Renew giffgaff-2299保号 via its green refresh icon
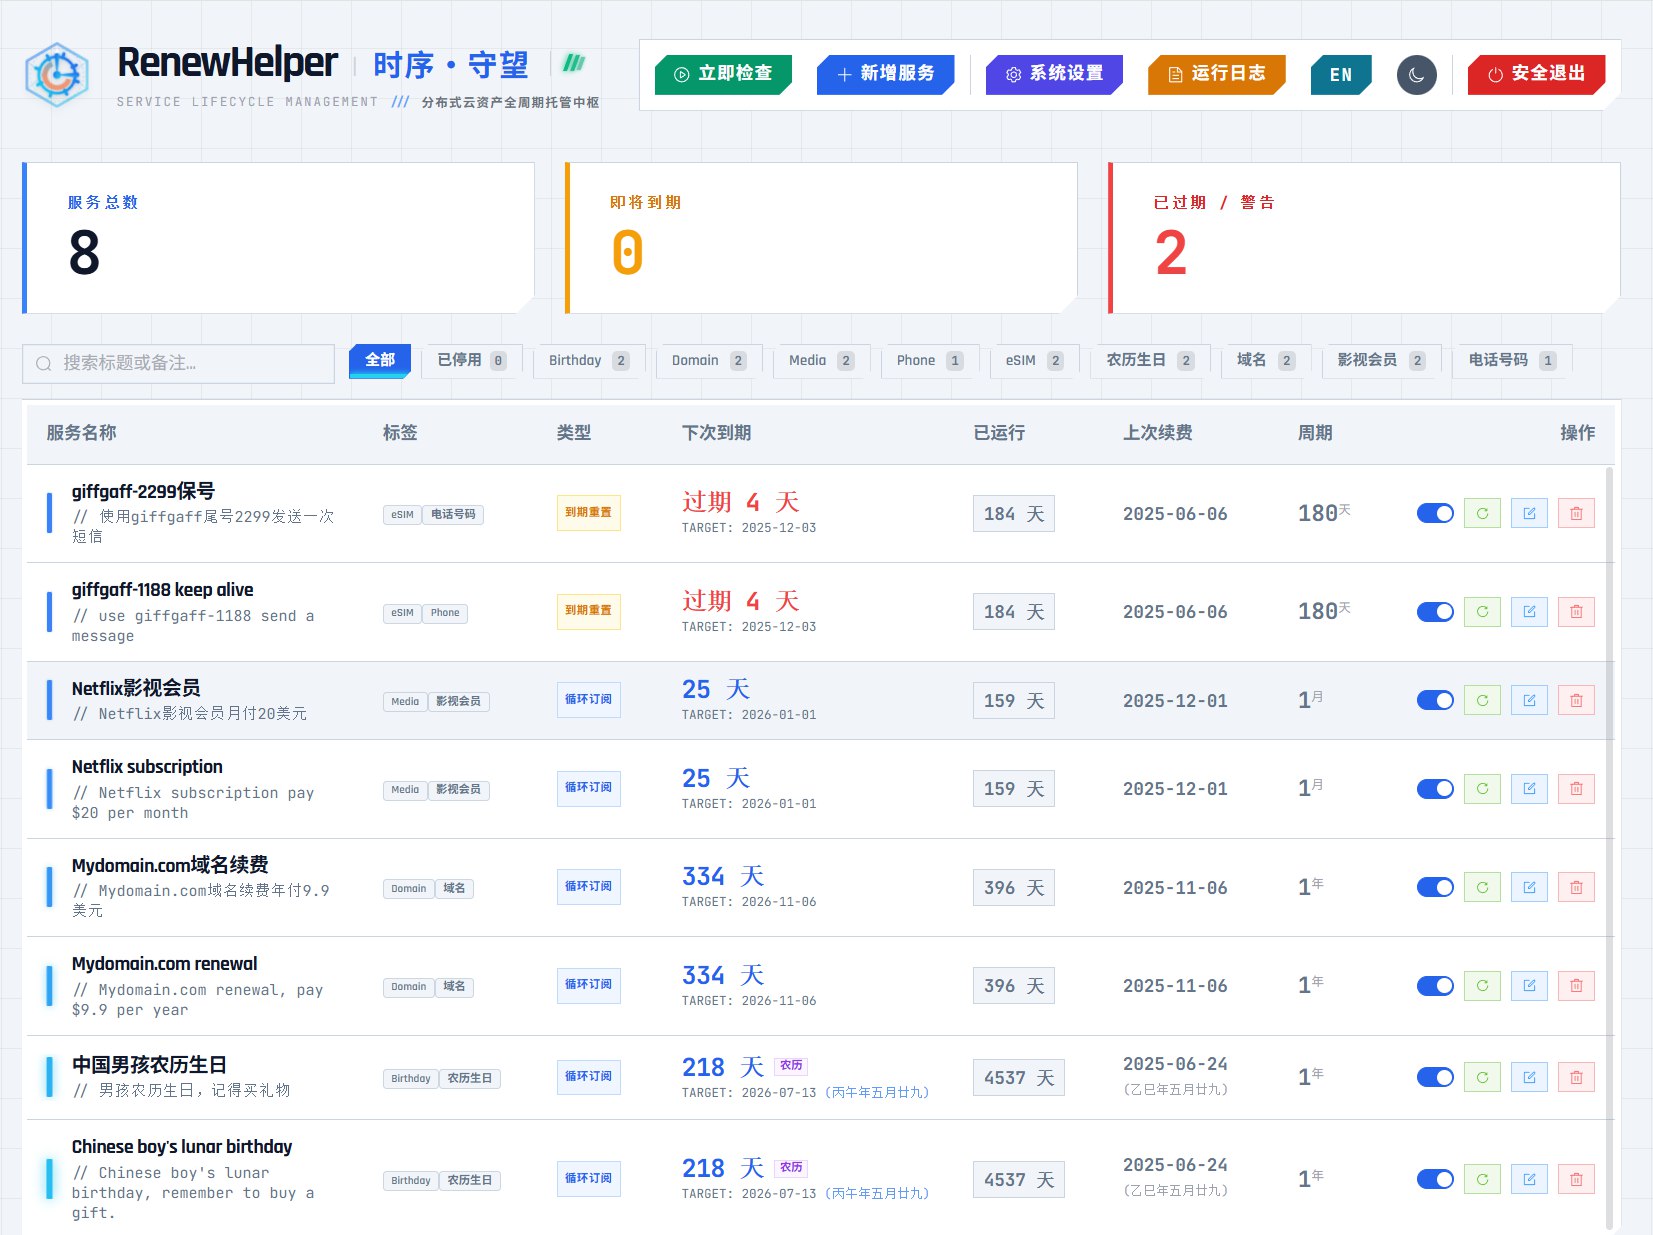Screen dimensions: 1653x1235 1482,512
